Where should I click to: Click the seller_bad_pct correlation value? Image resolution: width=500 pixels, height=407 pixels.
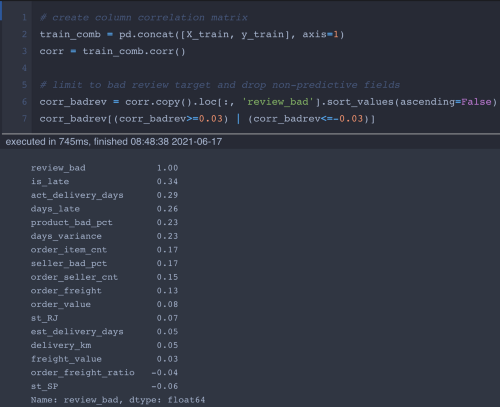point(167,263)
